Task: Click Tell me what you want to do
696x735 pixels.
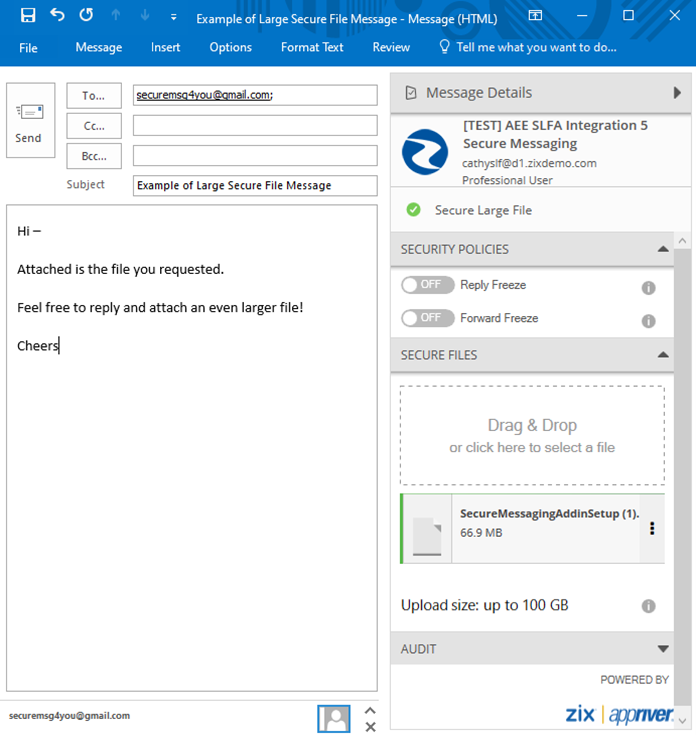Action: tap(528, 47)
